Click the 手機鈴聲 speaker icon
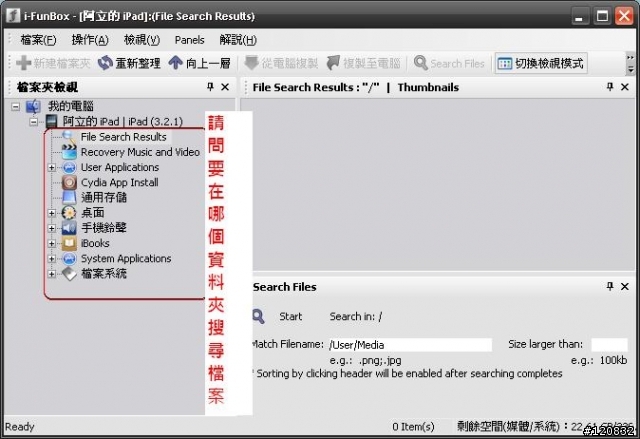 (x=69, y=228)
